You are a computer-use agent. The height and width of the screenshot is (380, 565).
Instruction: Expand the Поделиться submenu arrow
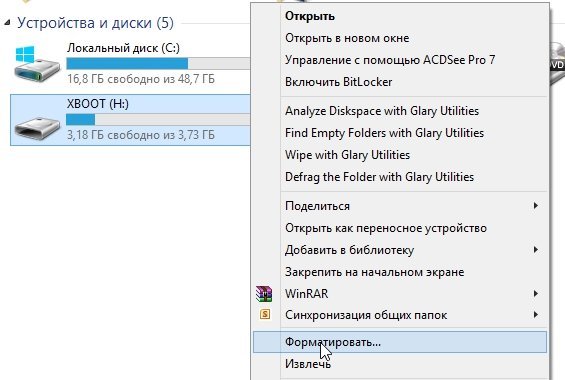[x=536, y=206]
